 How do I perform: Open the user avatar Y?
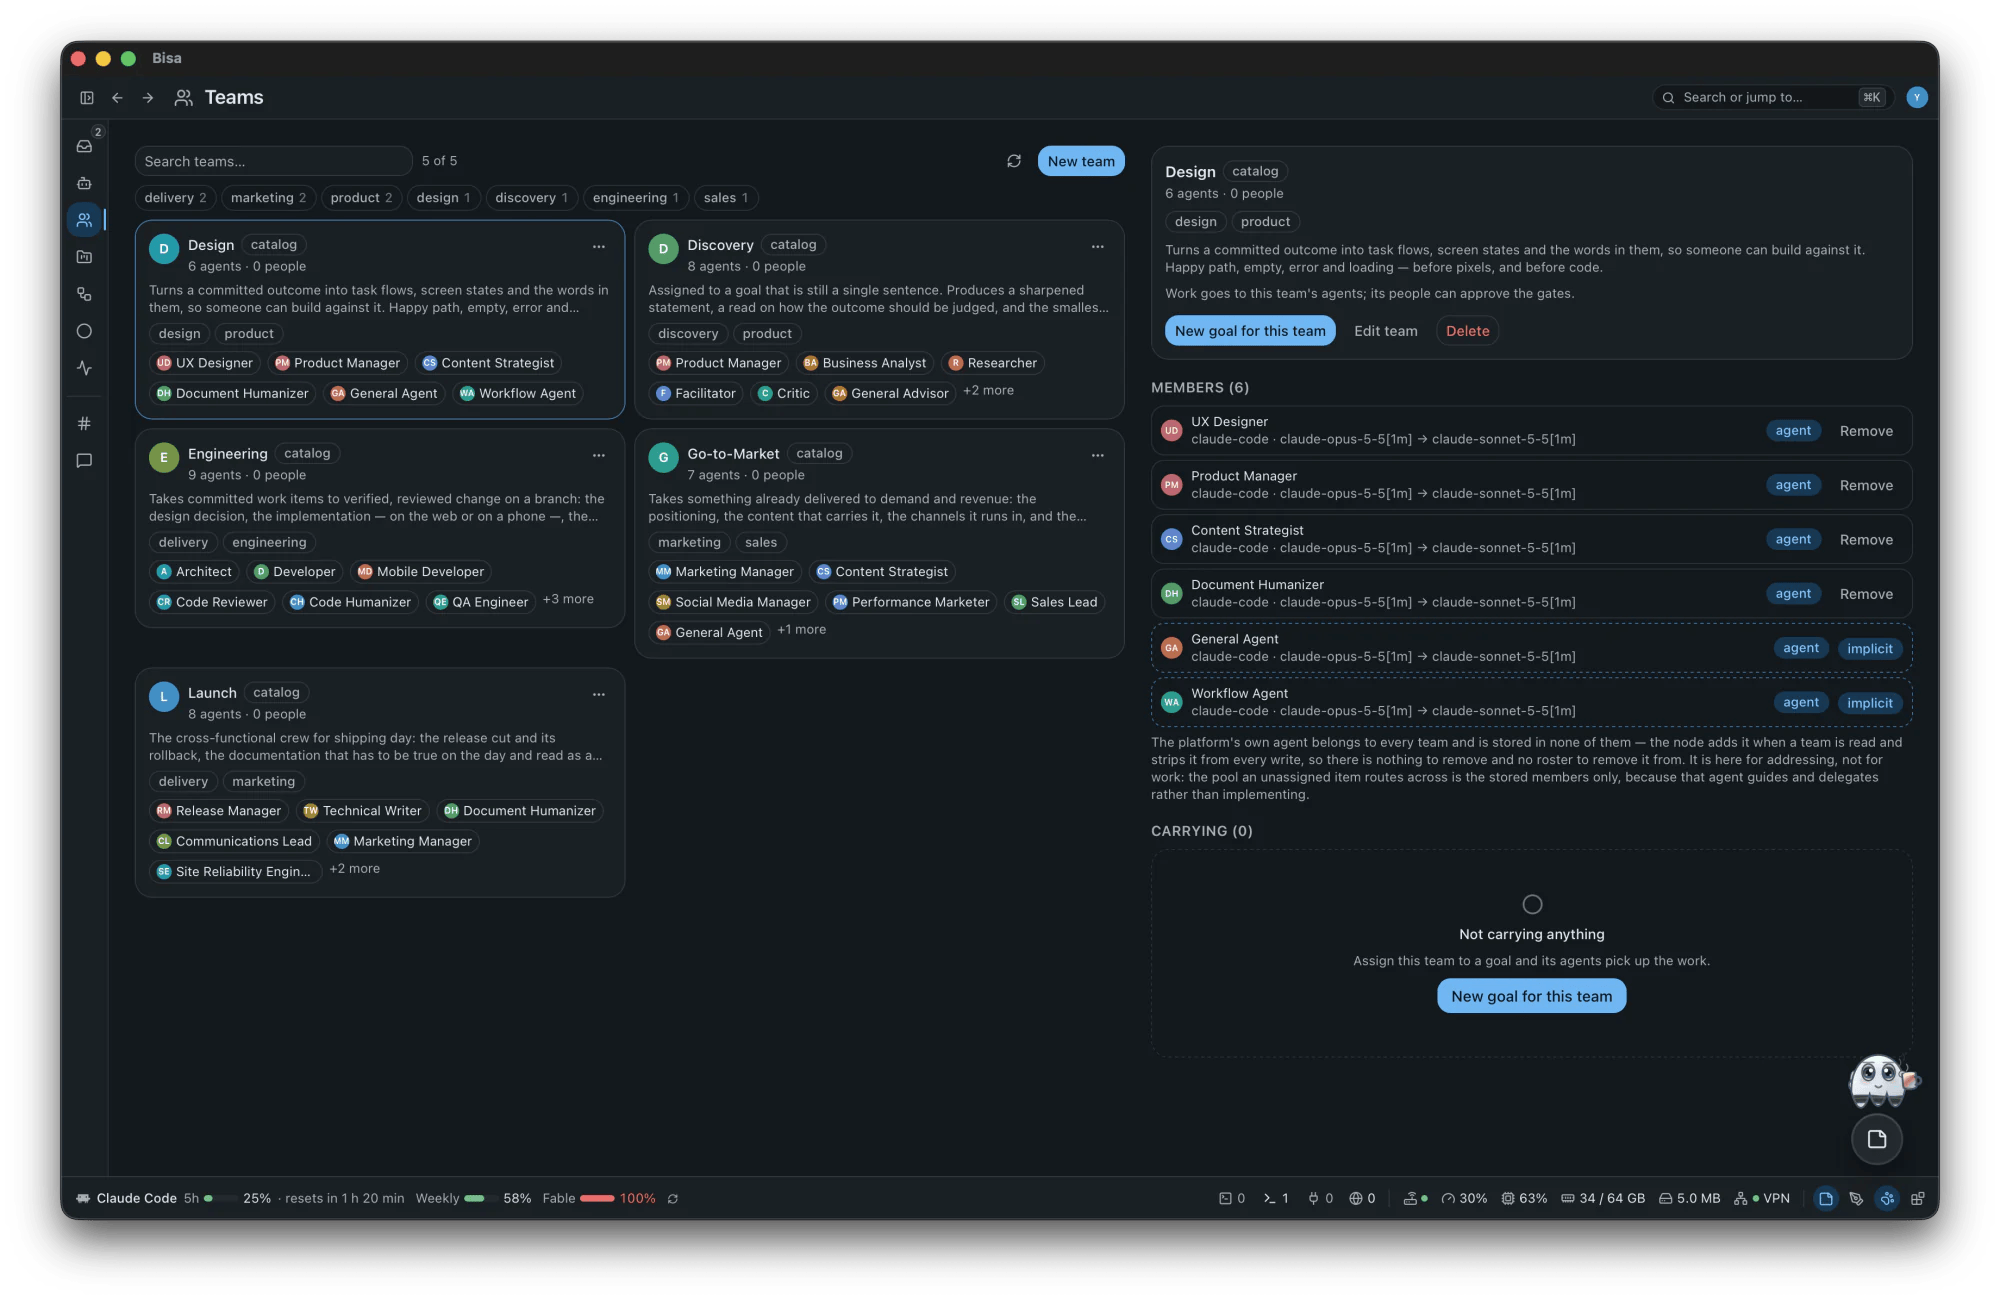click(x=1916, y=97)
